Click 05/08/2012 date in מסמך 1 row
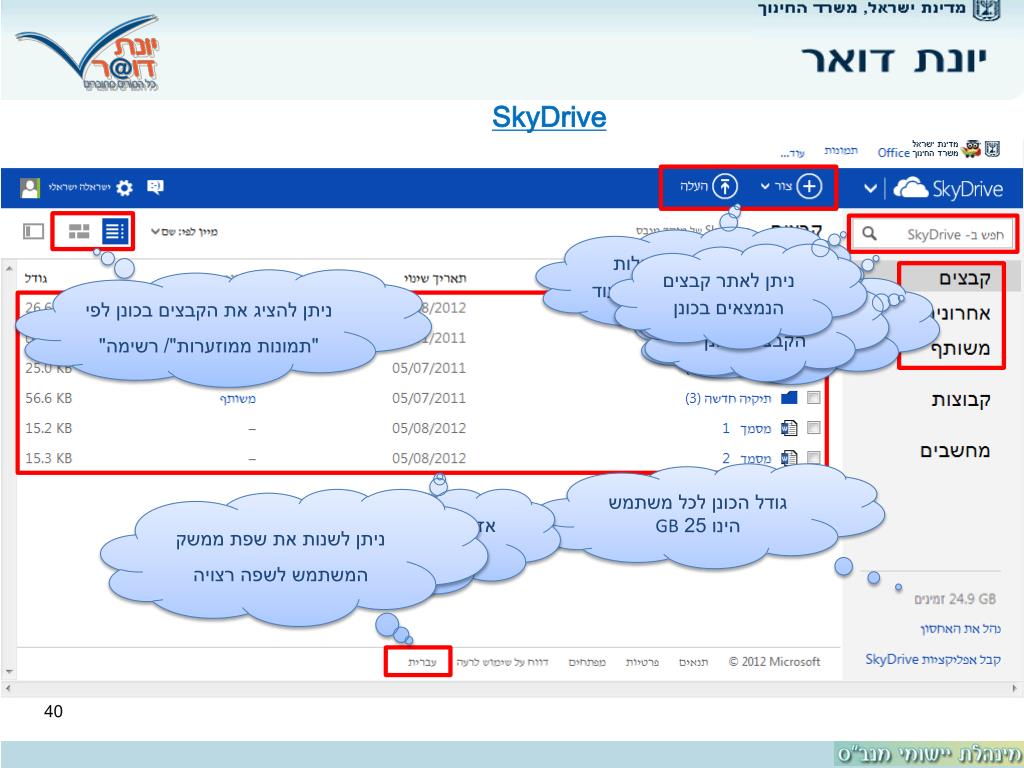The image size is (1024, 768). 429,428
